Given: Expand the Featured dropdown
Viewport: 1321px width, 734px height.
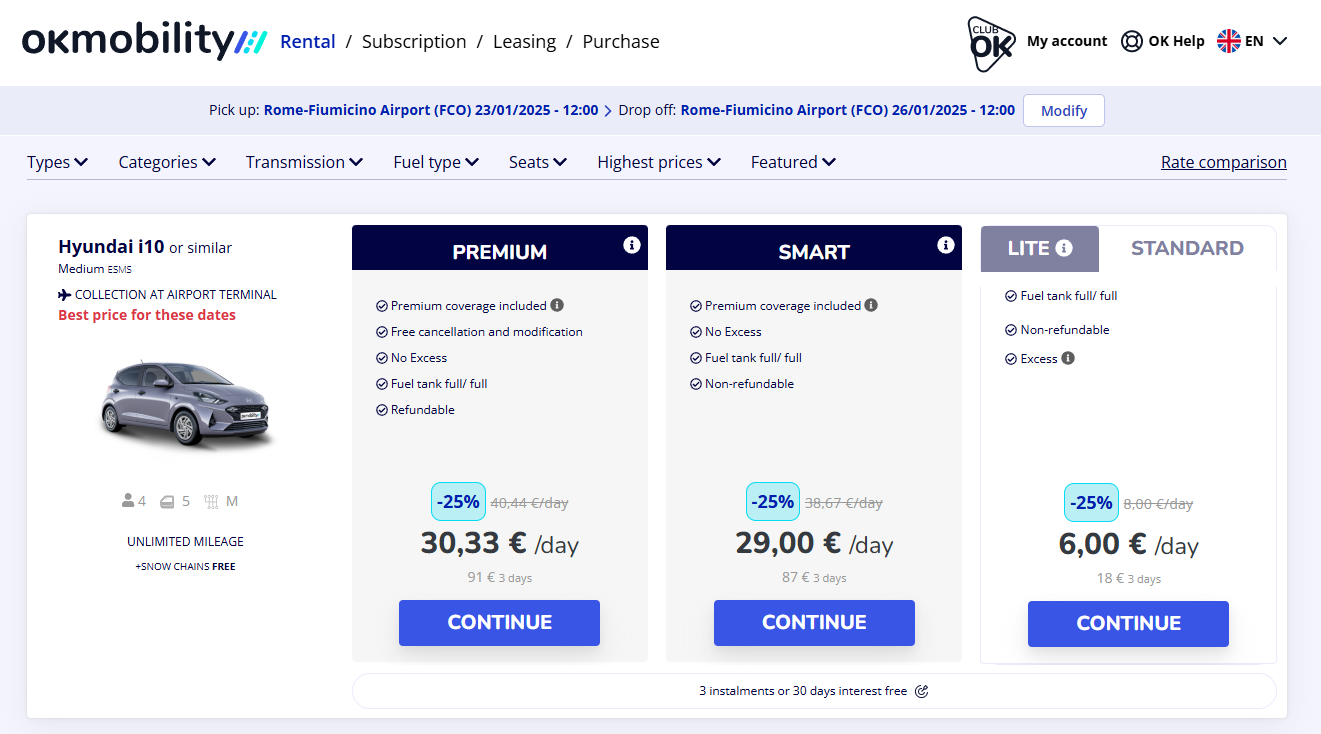Looking at the screenshot, I should pyautogui.click(x=794, y=162).
